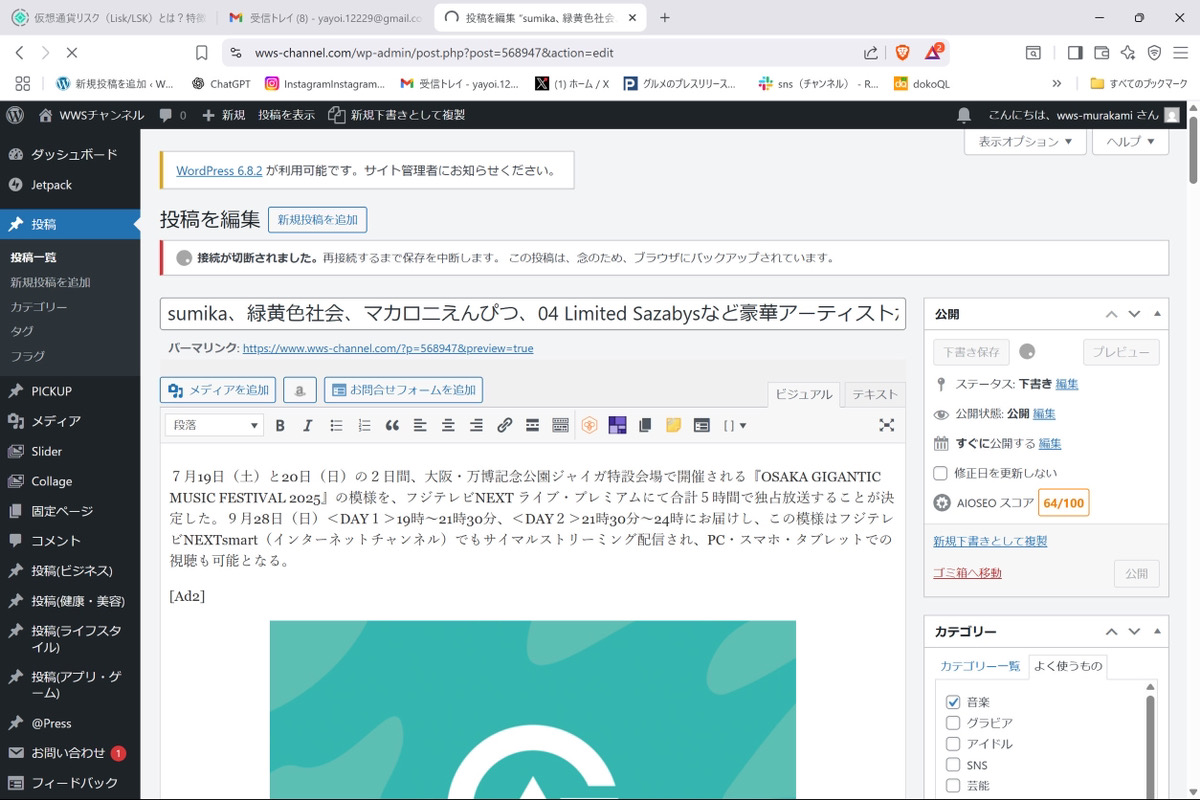This screenshot has height=800, width=1200.
Task: Insert or edit link
Action: pos(504,425)
